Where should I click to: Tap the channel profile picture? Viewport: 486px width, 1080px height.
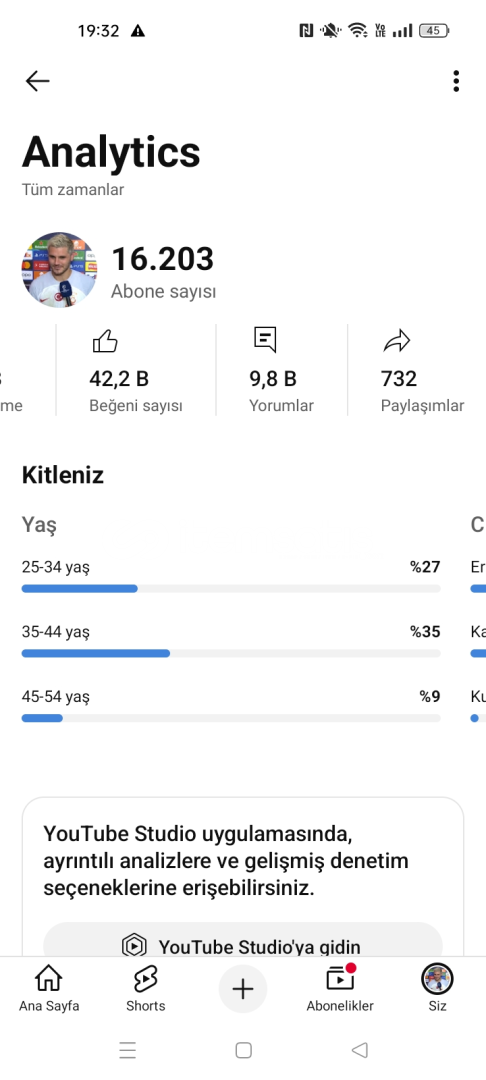pos(59,269)
